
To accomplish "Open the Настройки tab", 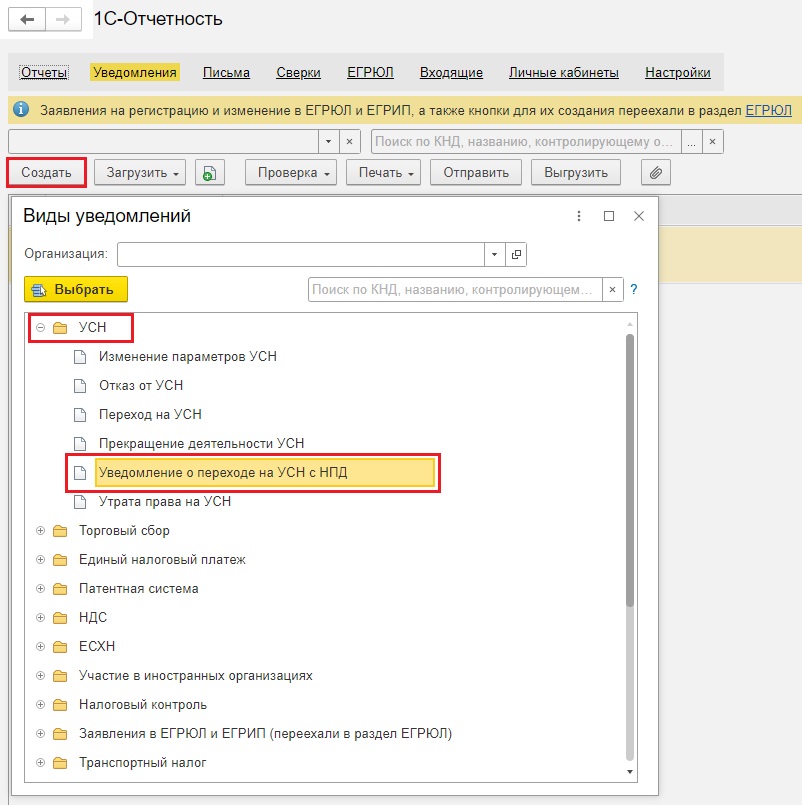I will pyautogui.click(x=678, y=72).
